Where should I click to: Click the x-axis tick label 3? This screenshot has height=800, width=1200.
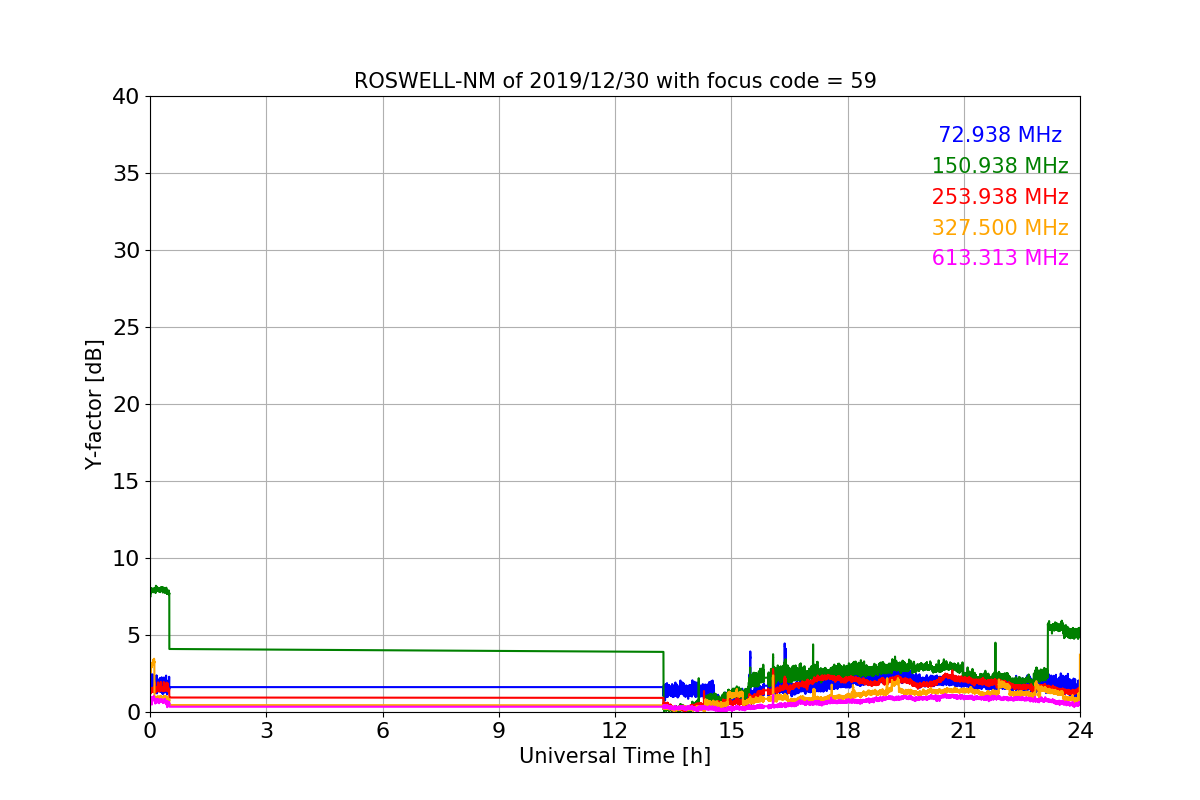266,731
